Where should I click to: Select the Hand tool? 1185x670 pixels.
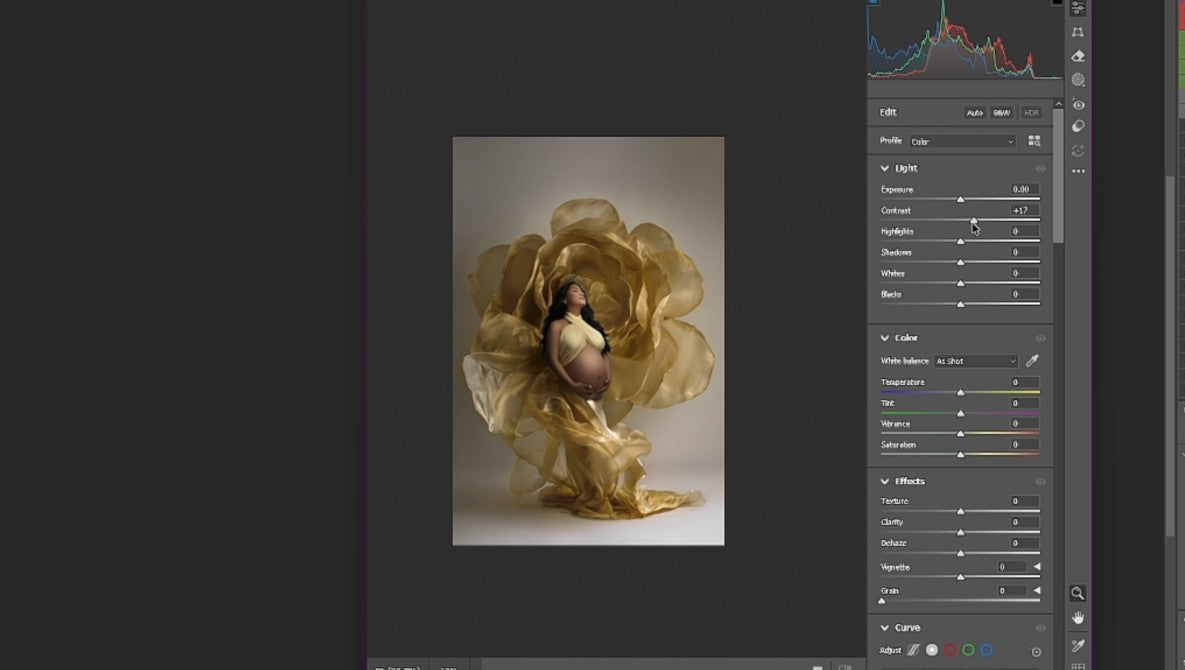(x=1078, y=618)
